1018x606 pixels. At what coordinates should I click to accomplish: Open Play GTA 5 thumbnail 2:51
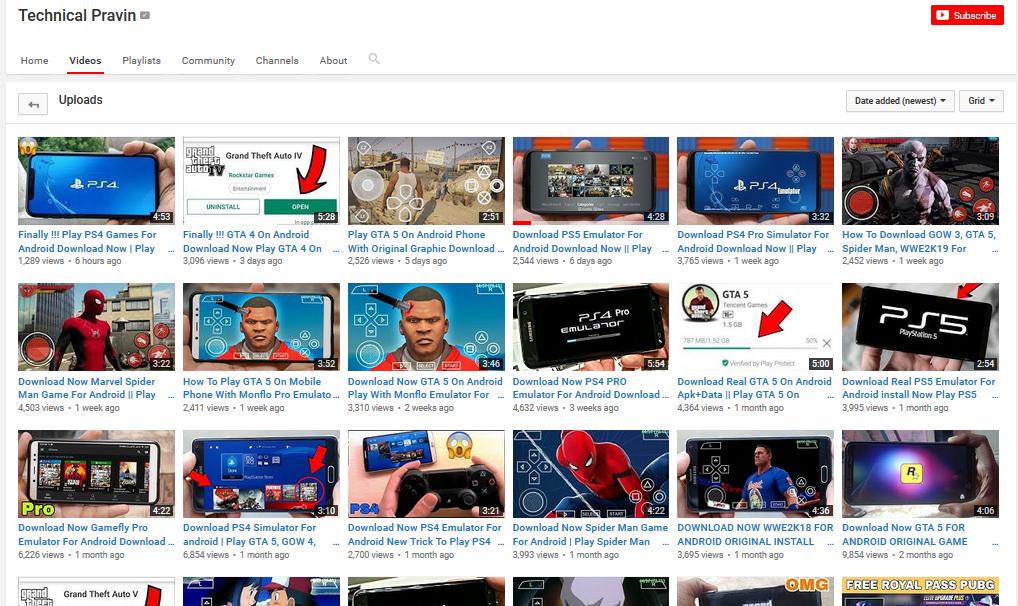[x=426, y=181]
